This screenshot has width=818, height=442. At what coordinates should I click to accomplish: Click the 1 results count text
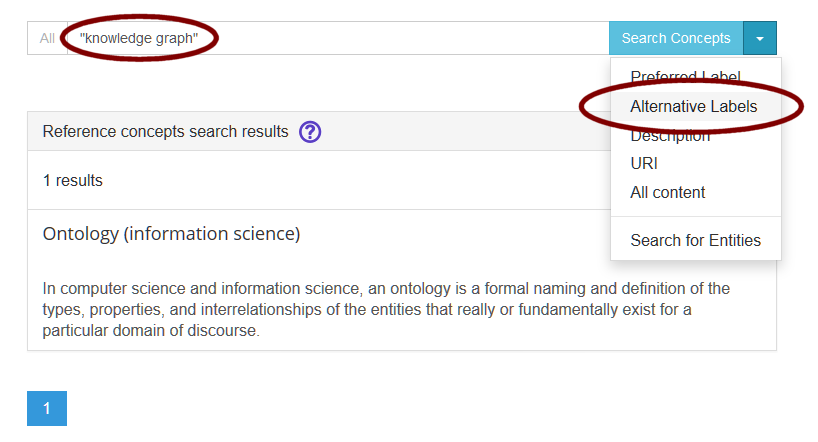[73, 181]
